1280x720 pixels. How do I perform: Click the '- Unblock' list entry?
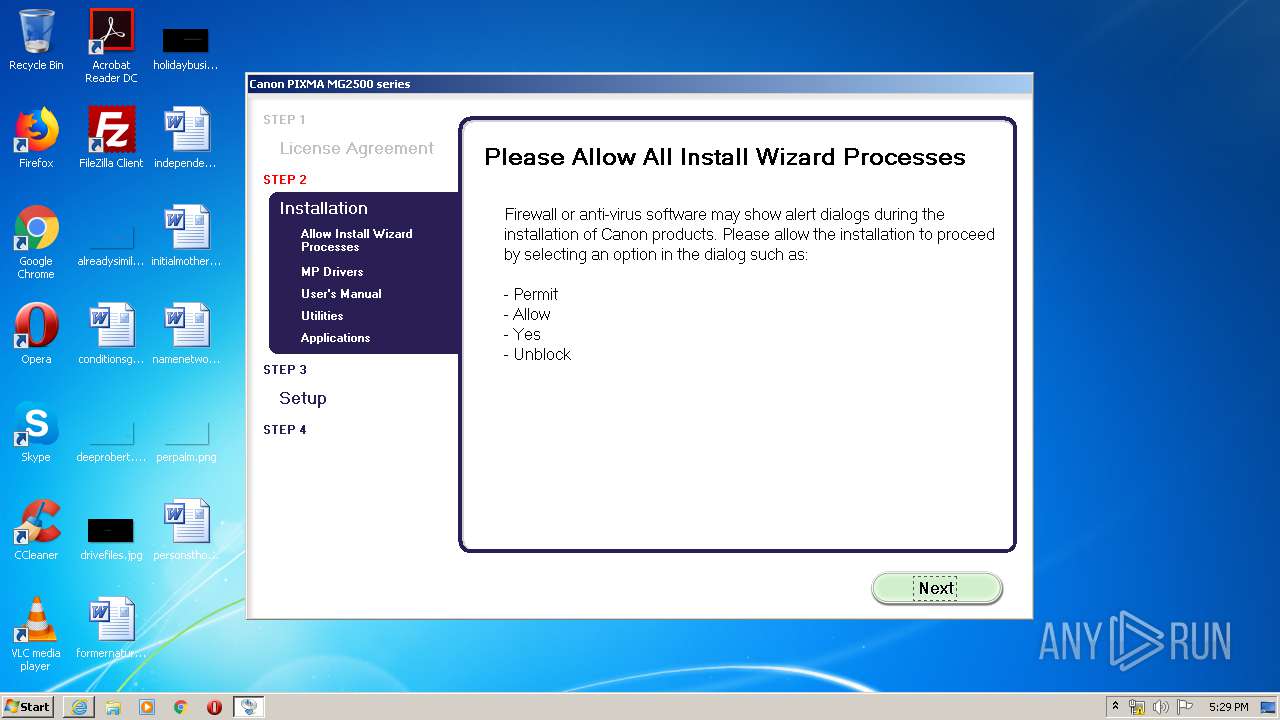[538, 354]
